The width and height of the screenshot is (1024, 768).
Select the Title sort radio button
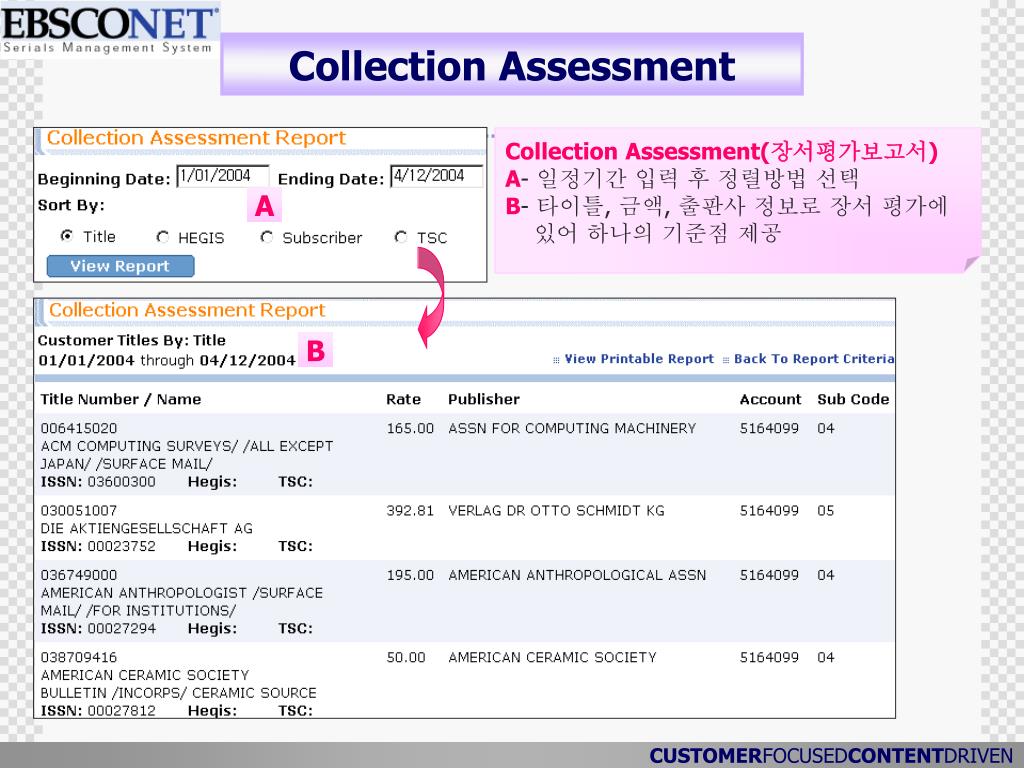point(66,236)
